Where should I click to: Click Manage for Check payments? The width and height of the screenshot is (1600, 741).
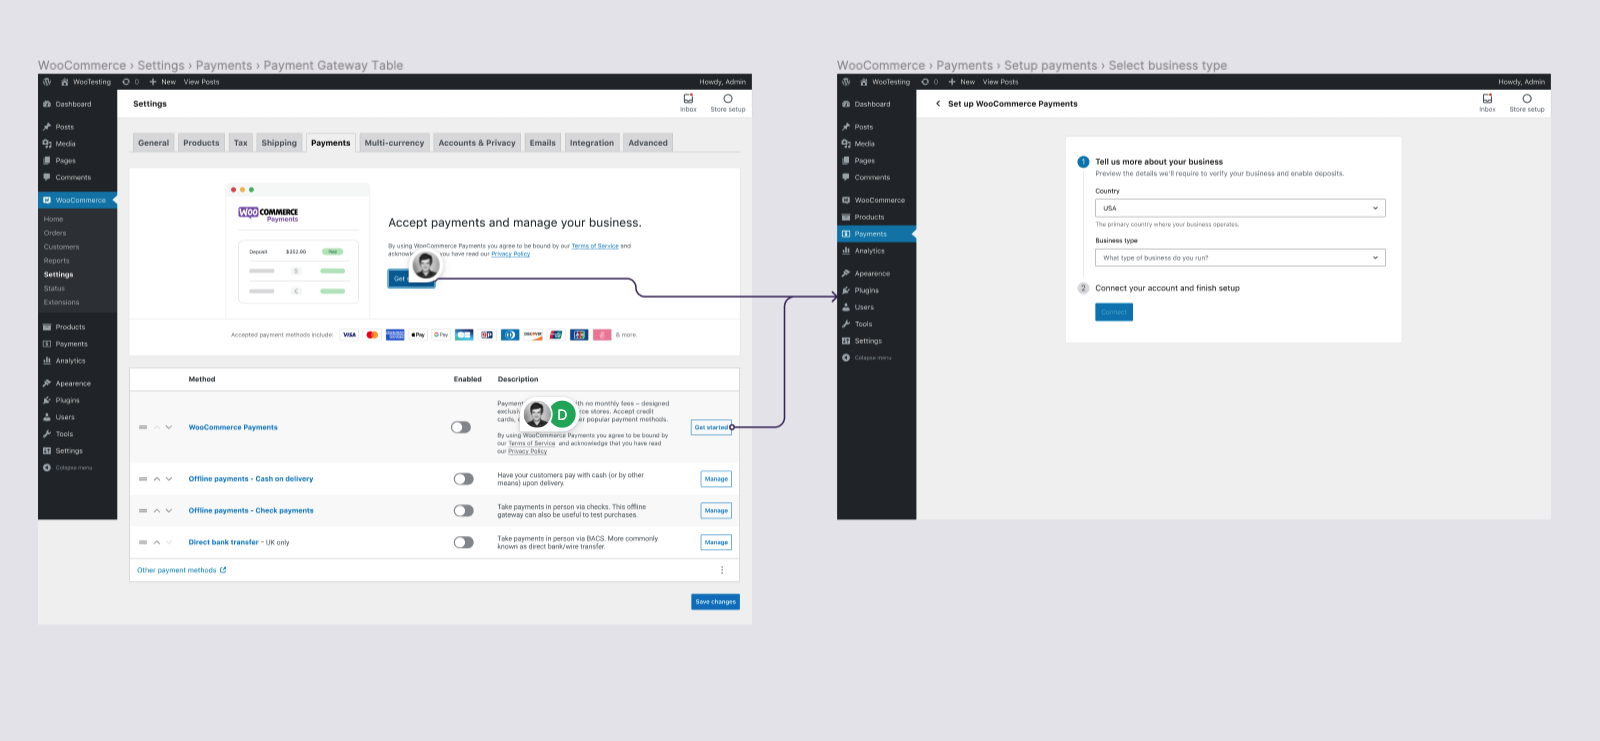716,511
